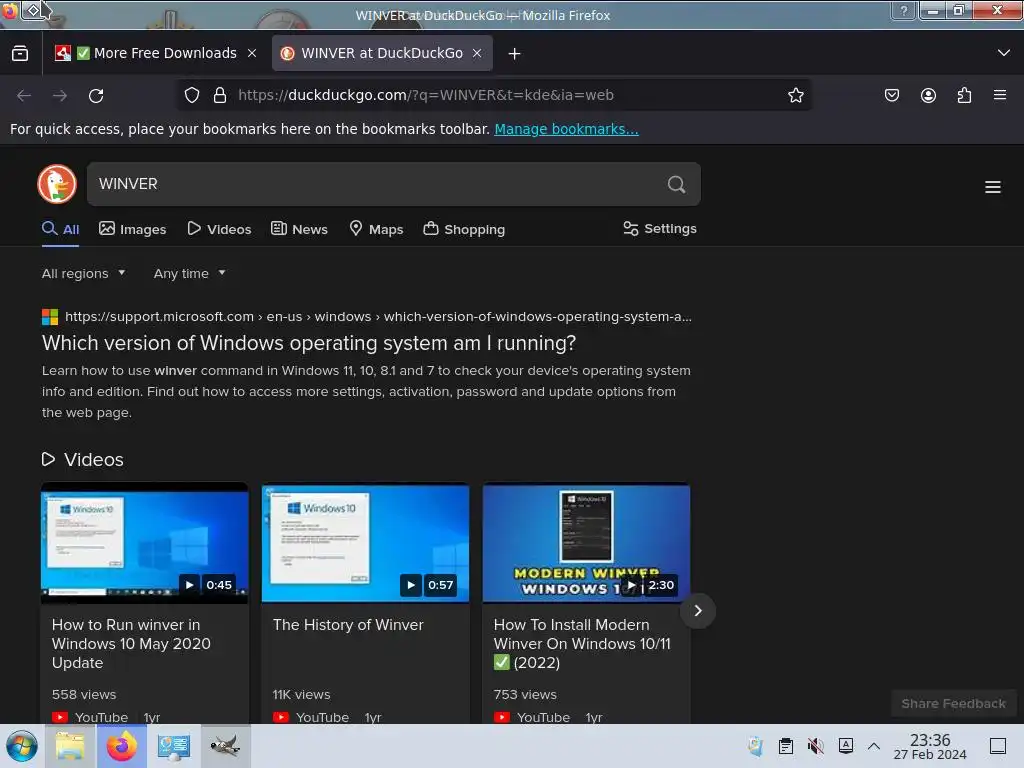Toggle the muted volume tray icon
This screenshot has width=1024, height=768.
(x=815, y=746)
